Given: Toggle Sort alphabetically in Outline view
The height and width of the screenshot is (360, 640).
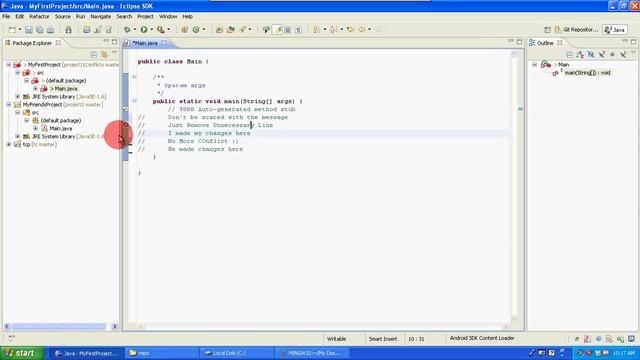Looking at the screenshot, I should tap(580, 55).
